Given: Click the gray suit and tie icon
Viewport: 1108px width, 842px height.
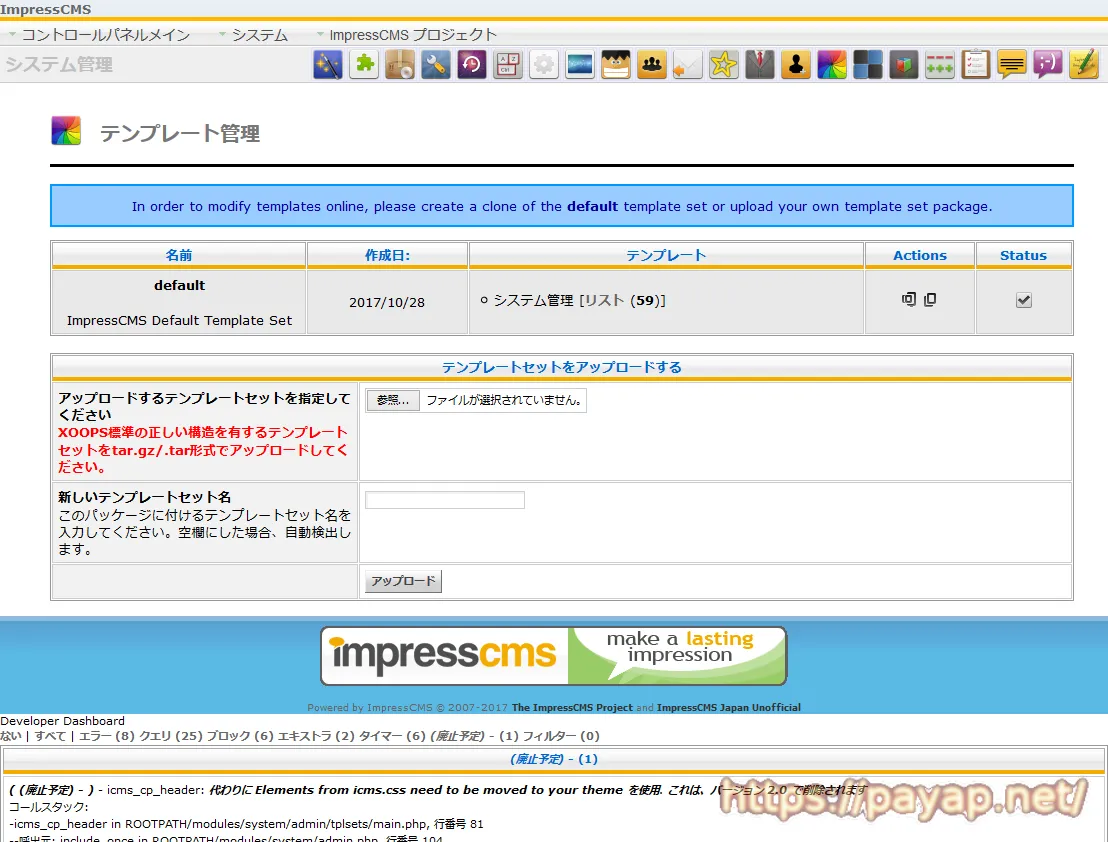Looking at the screenshot, I should tap(760, 65).
